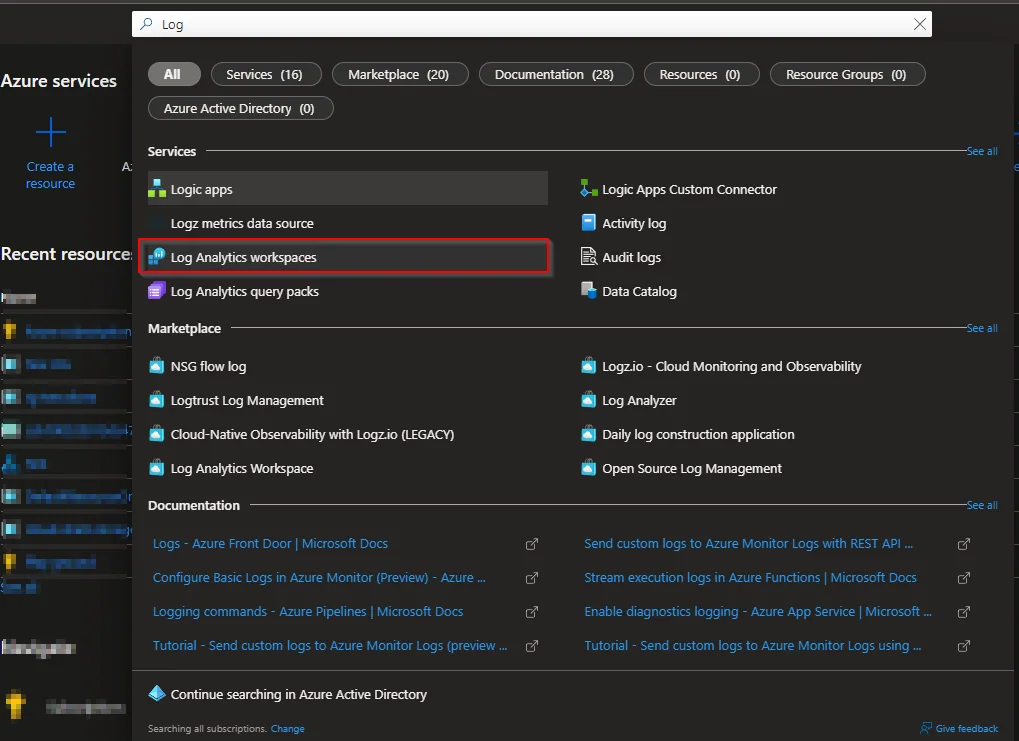Click the Daily log construction application icon

coord(589,434)
